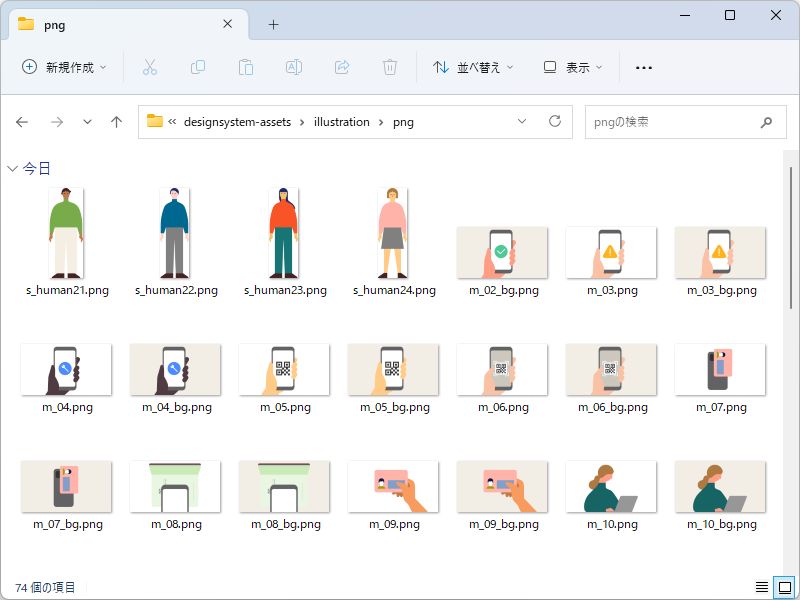The image size is (800, 600).
Task: Open the 並べ替え sort dropdown
Action: pyautogui.click(x=473, y=67)
